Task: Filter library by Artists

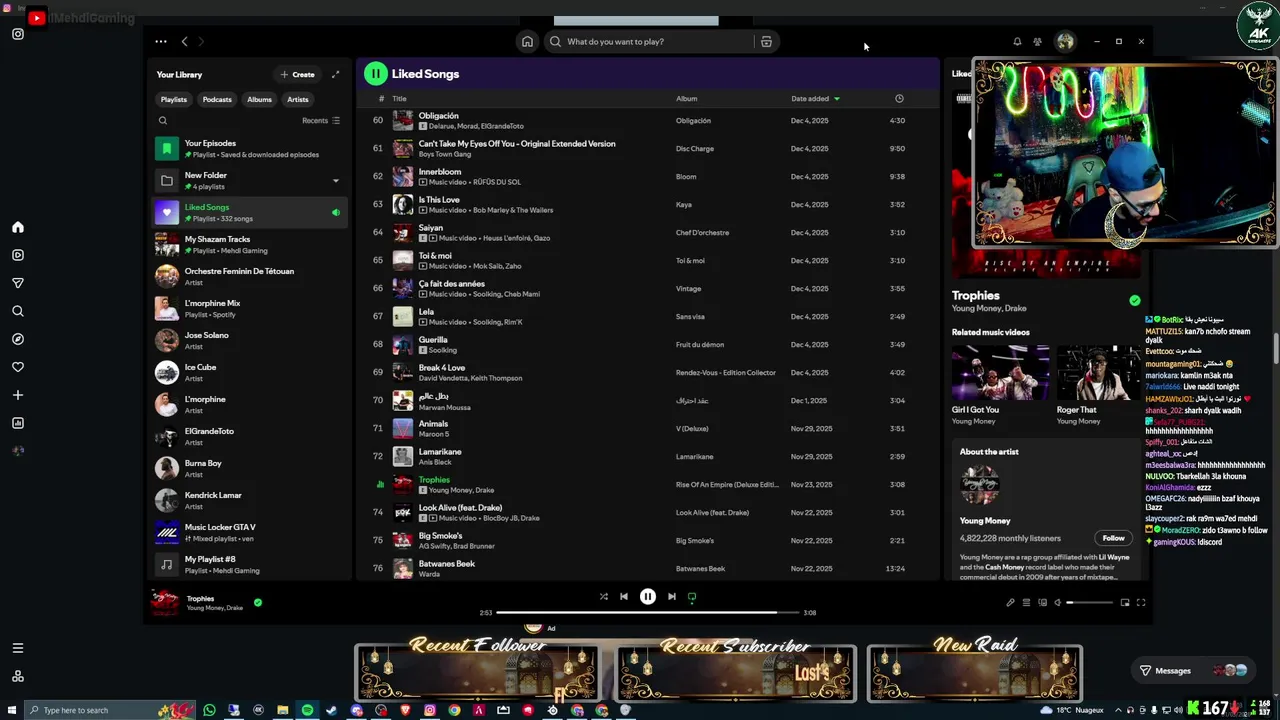Action: click(x=298, y=99)
